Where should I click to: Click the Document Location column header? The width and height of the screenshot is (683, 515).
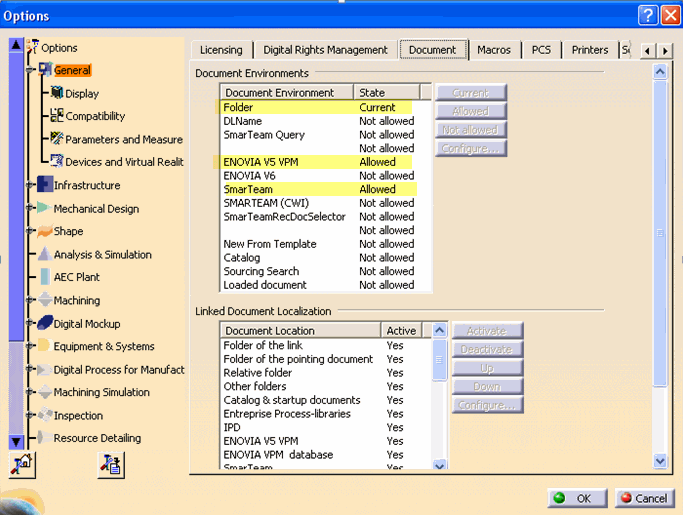[301, 331]
